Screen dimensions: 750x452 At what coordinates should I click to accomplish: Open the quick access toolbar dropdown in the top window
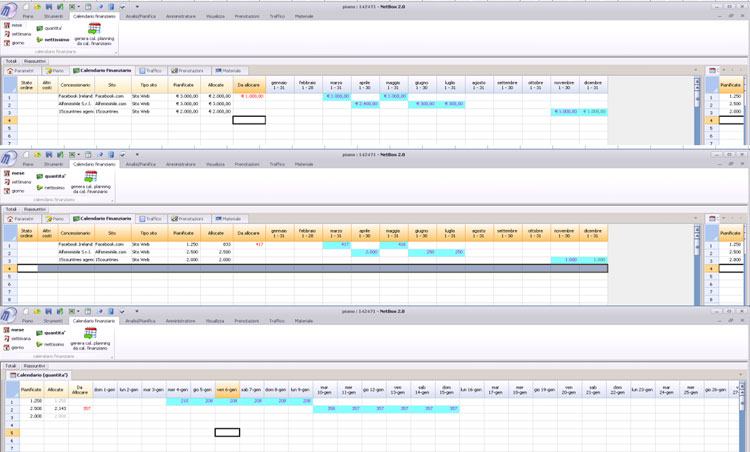click(137, 6)
